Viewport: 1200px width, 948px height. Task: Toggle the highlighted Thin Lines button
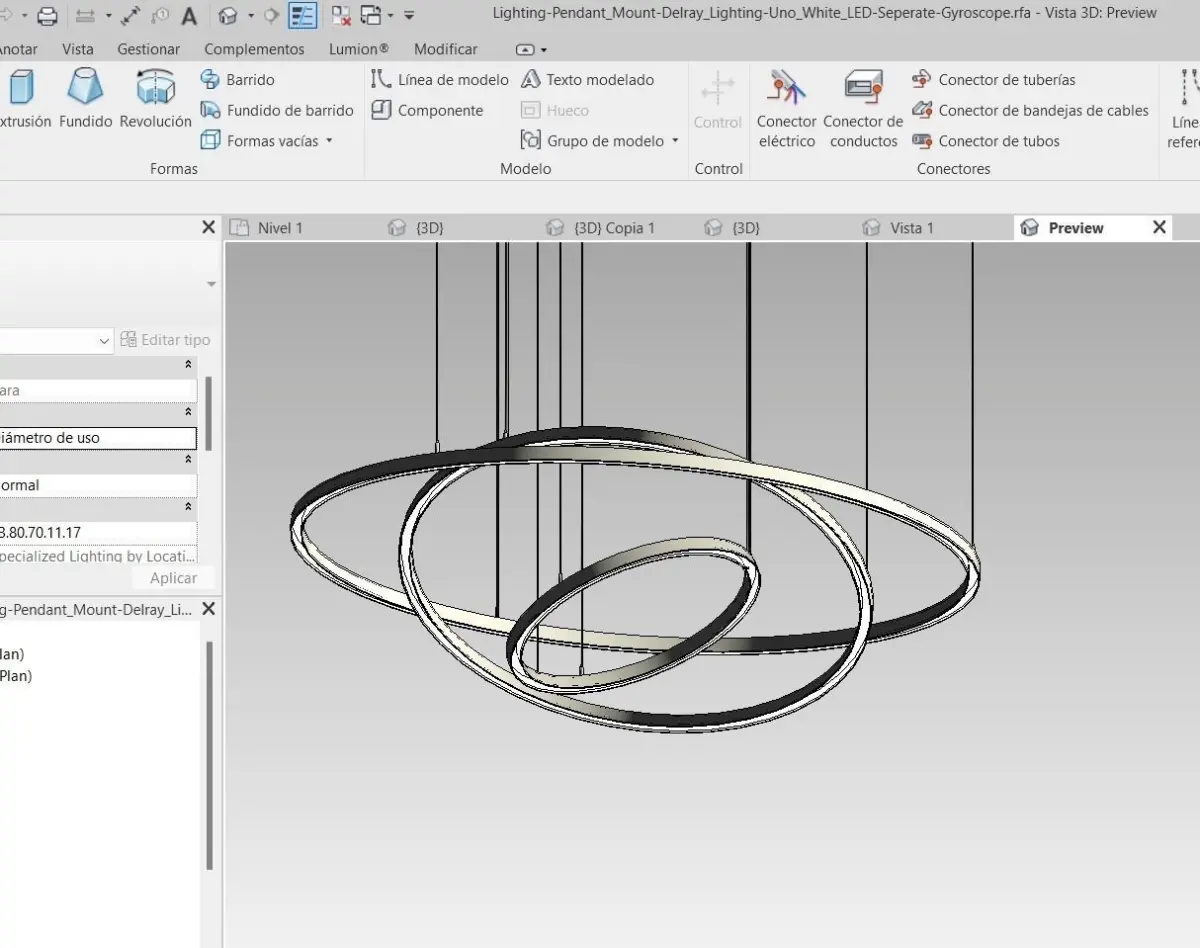pos(302,16)
